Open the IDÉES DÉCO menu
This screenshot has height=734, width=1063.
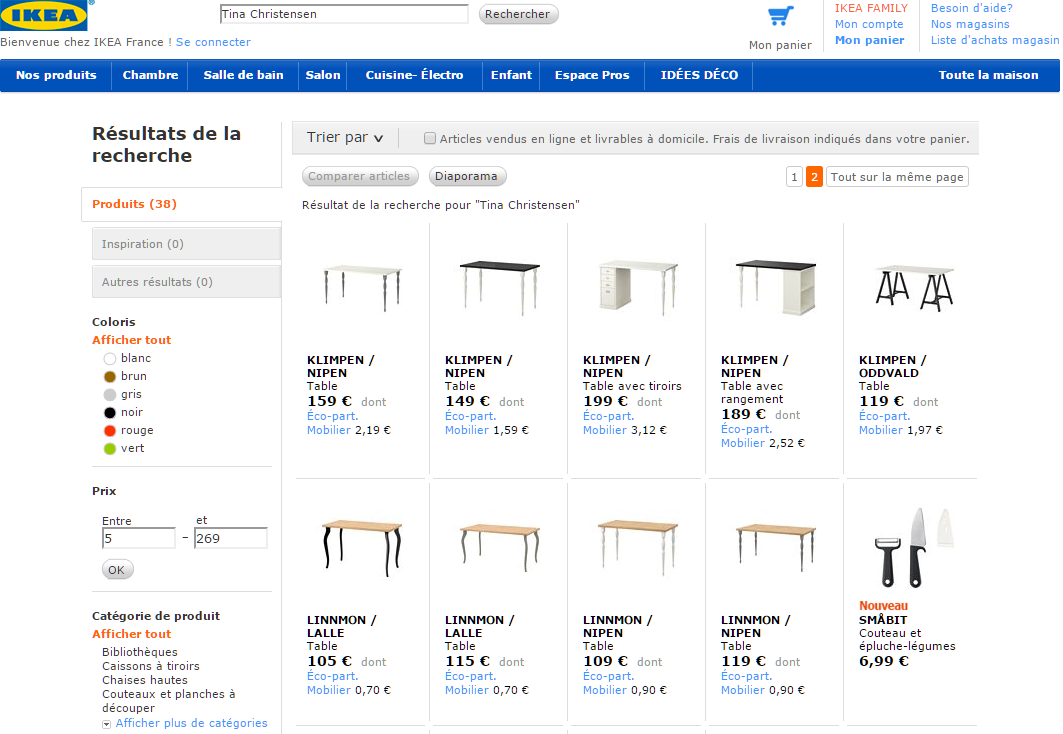click(699, 75)
